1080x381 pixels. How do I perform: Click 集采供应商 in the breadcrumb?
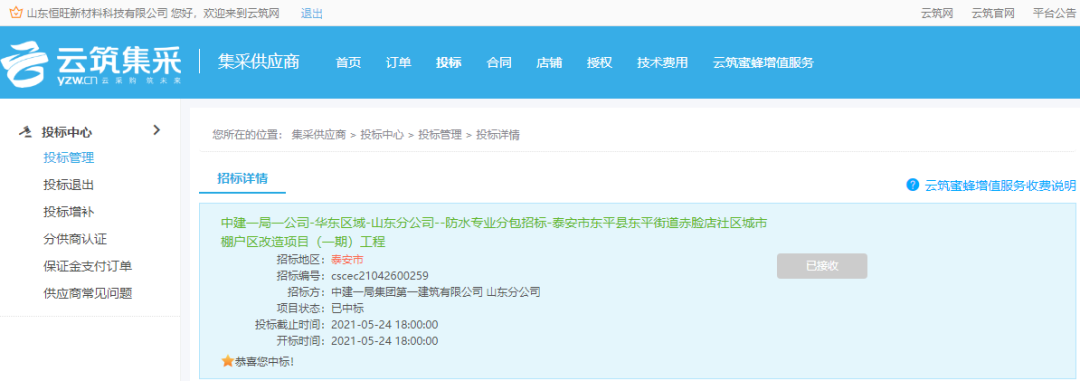[x=319, y=135]
